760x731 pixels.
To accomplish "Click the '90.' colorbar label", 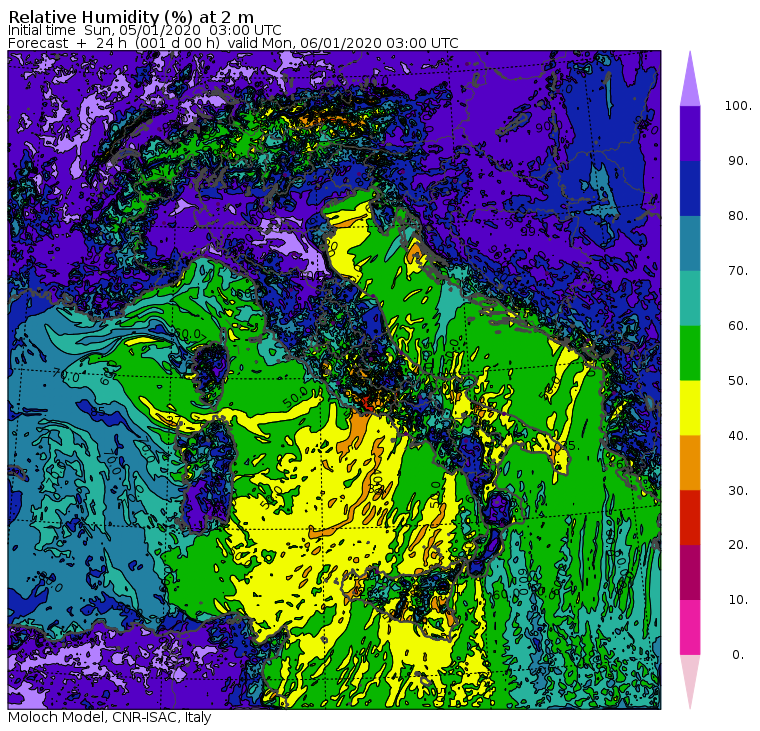I will 738,161.
